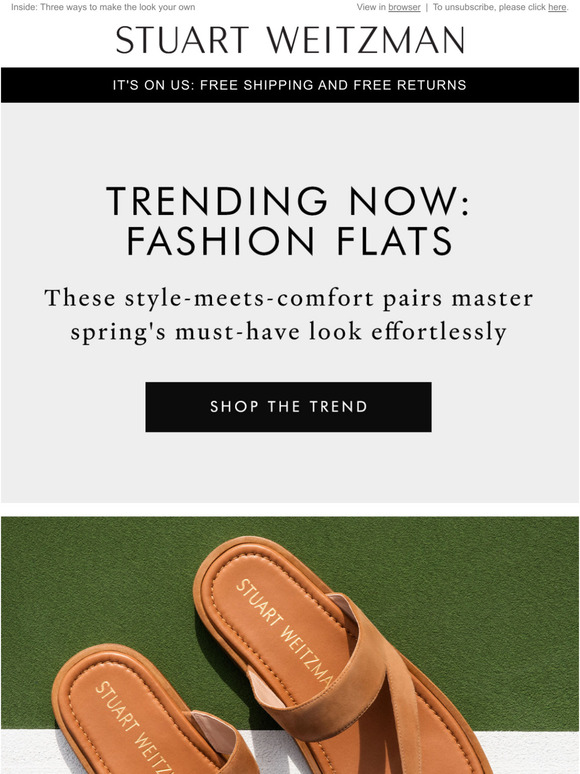Click the 'View in' text
580x774 pixels.
(x=371, y=7)
